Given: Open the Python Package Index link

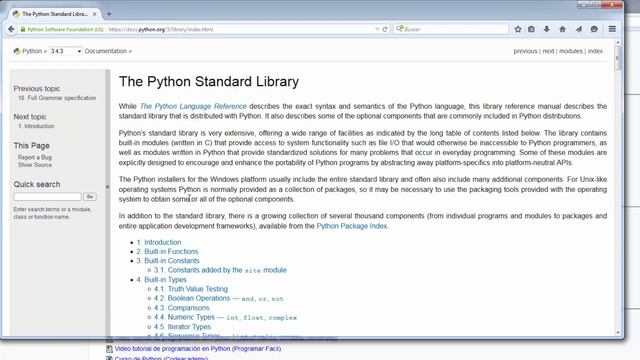Looking at the screenshot, I should coord(351,226).
